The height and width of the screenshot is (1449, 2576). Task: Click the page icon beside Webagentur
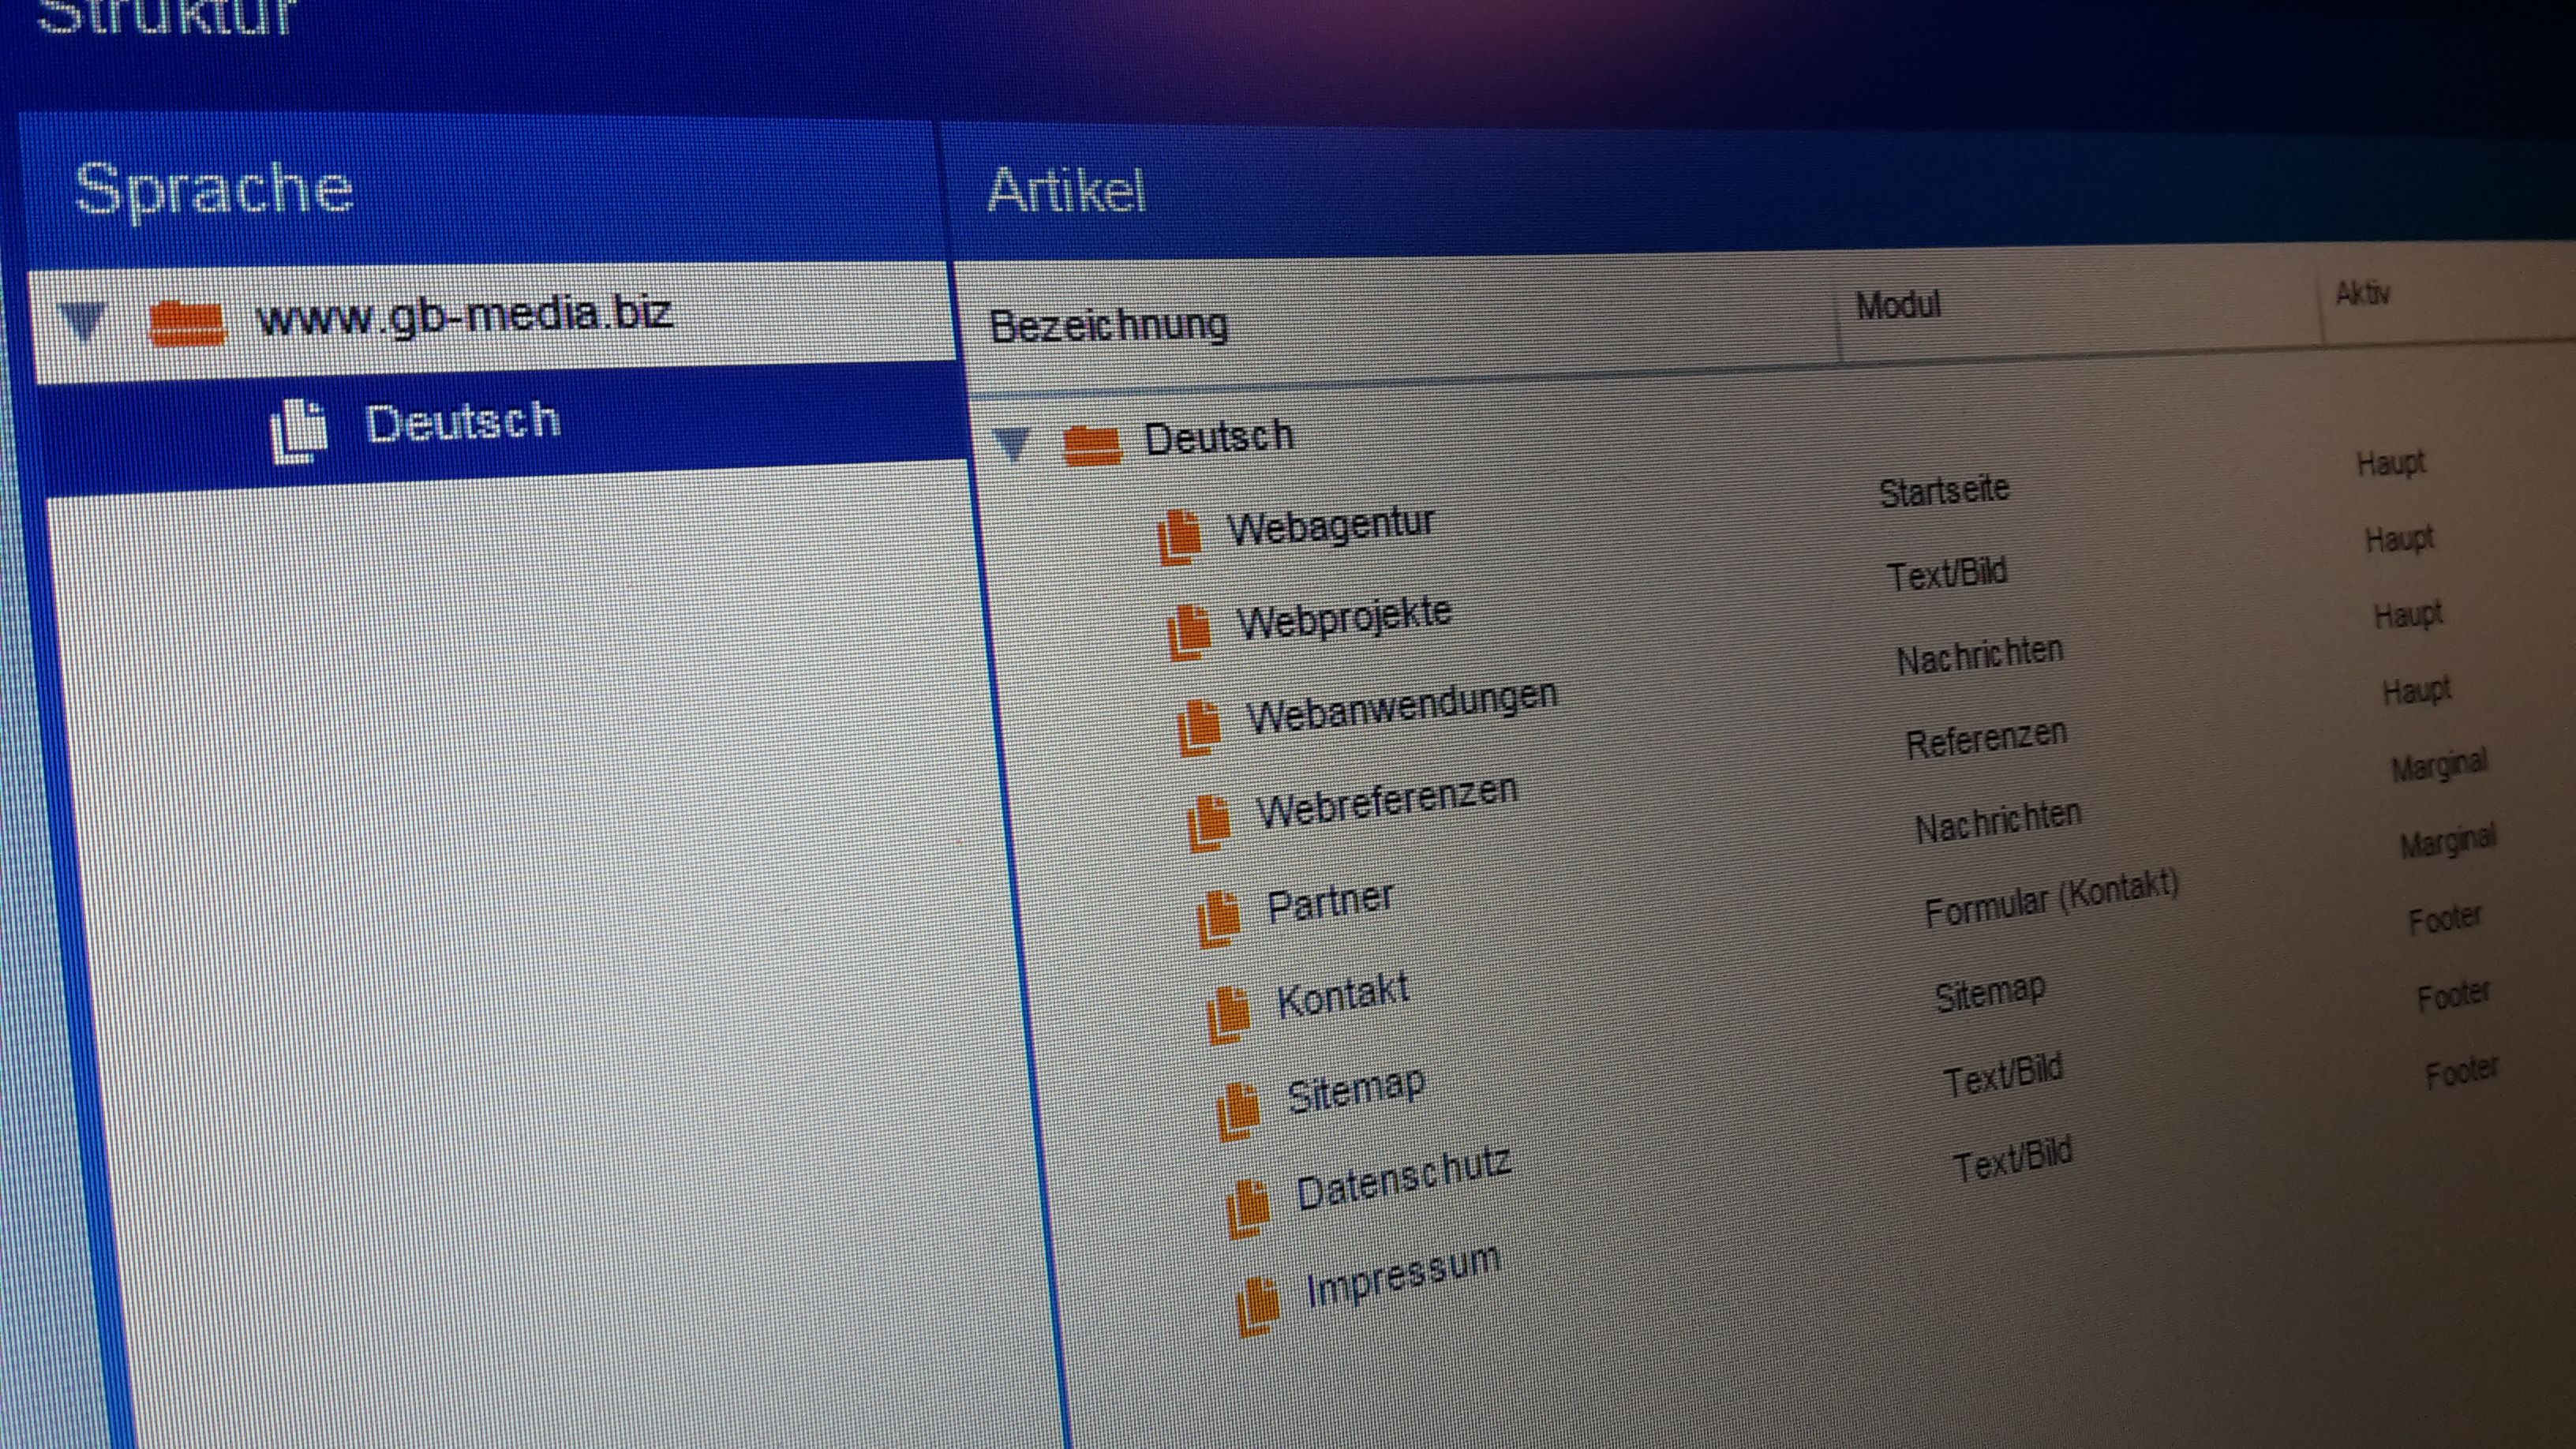click(1179, 536)
